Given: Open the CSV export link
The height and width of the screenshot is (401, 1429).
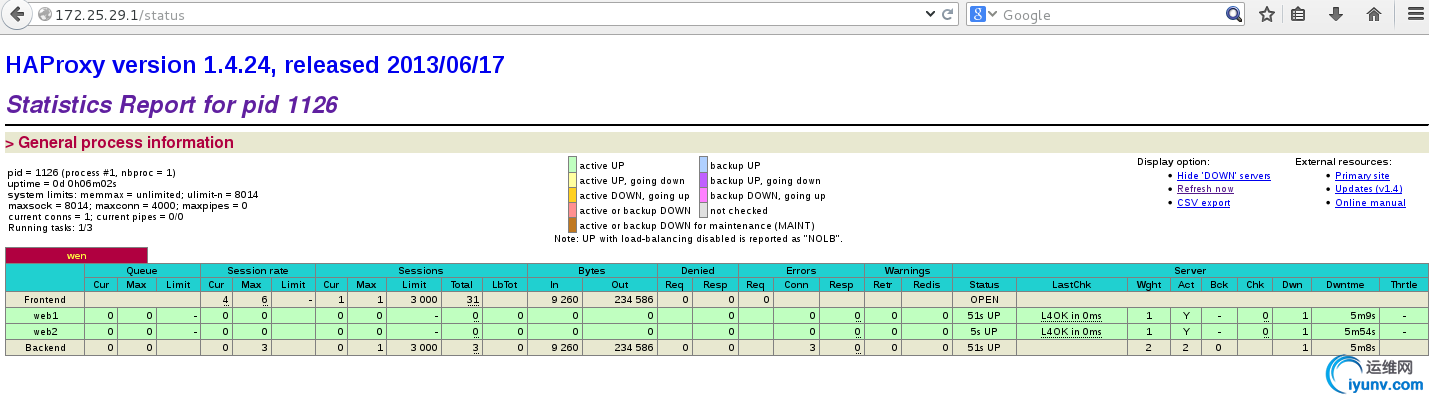Looking at the screenshot, I should point(1203,203).
